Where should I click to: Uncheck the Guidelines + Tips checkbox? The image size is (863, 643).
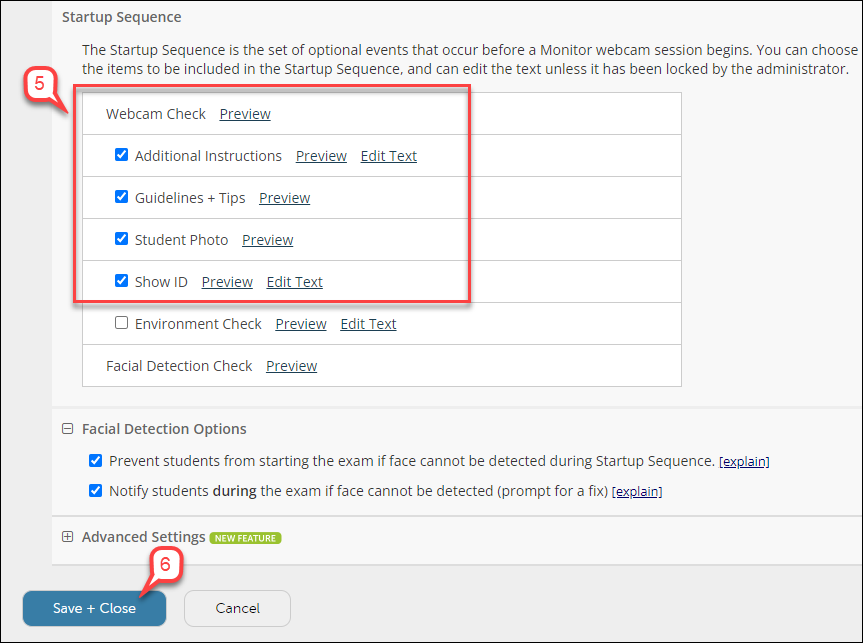point(122,197)
